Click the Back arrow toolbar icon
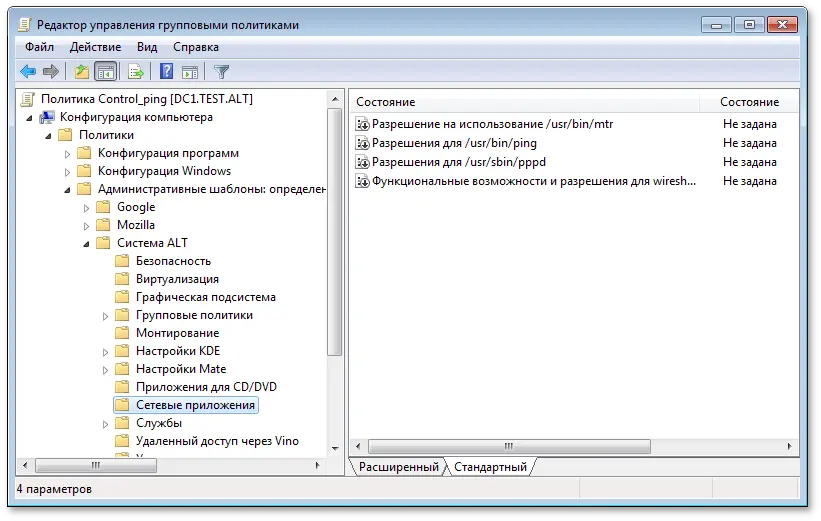Viewport: 821px width, 521px height. [x=28, y=71]
